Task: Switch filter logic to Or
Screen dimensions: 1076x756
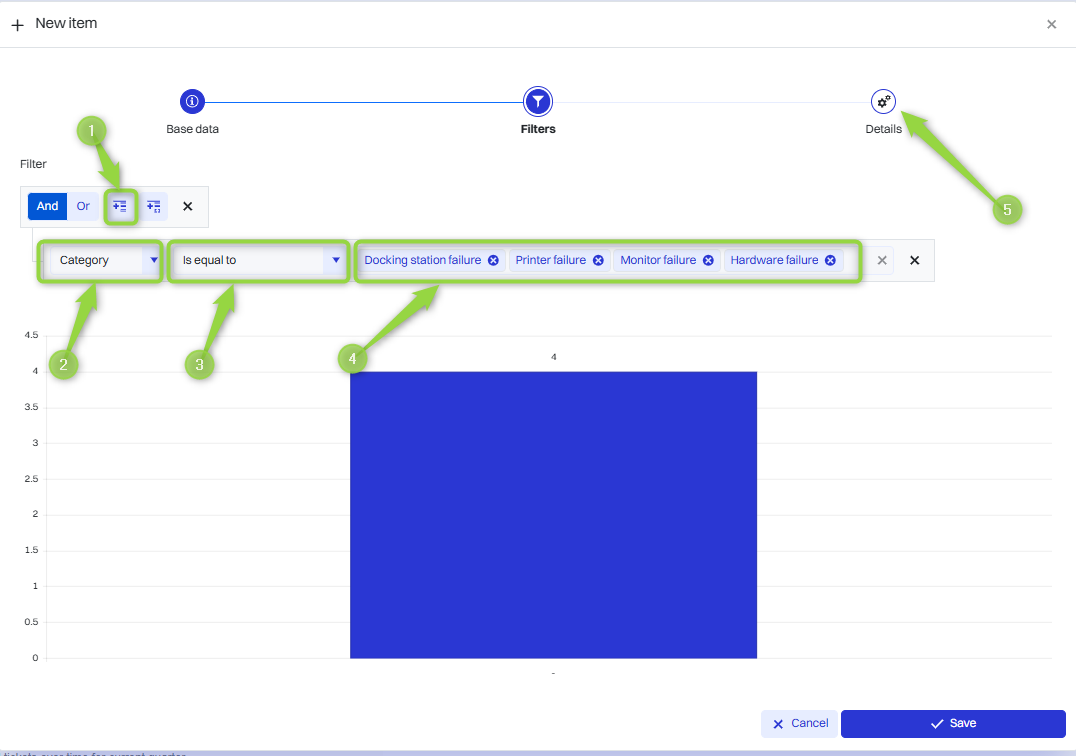Action: [83, 206]
